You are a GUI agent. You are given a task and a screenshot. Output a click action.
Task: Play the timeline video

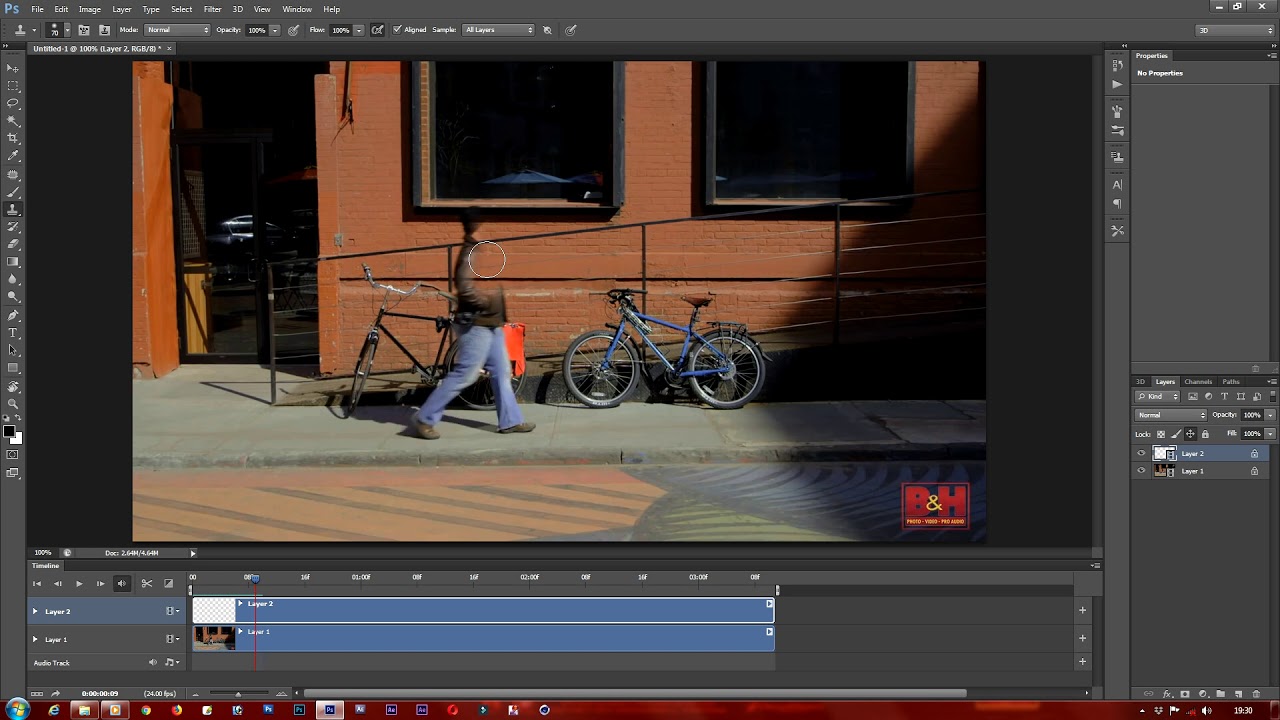[79, 583]
